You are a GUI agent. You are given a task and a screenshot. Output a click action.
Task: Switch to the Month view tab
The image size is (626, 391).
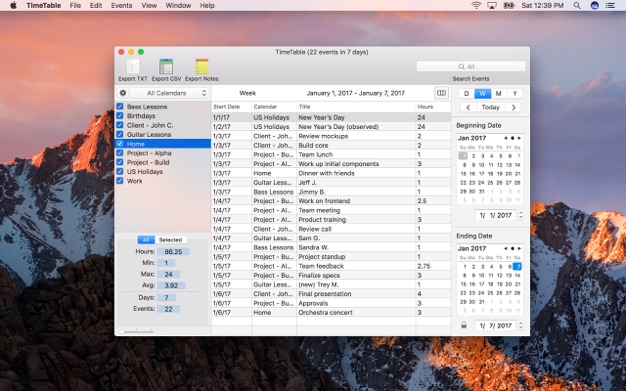pos(498,93)
